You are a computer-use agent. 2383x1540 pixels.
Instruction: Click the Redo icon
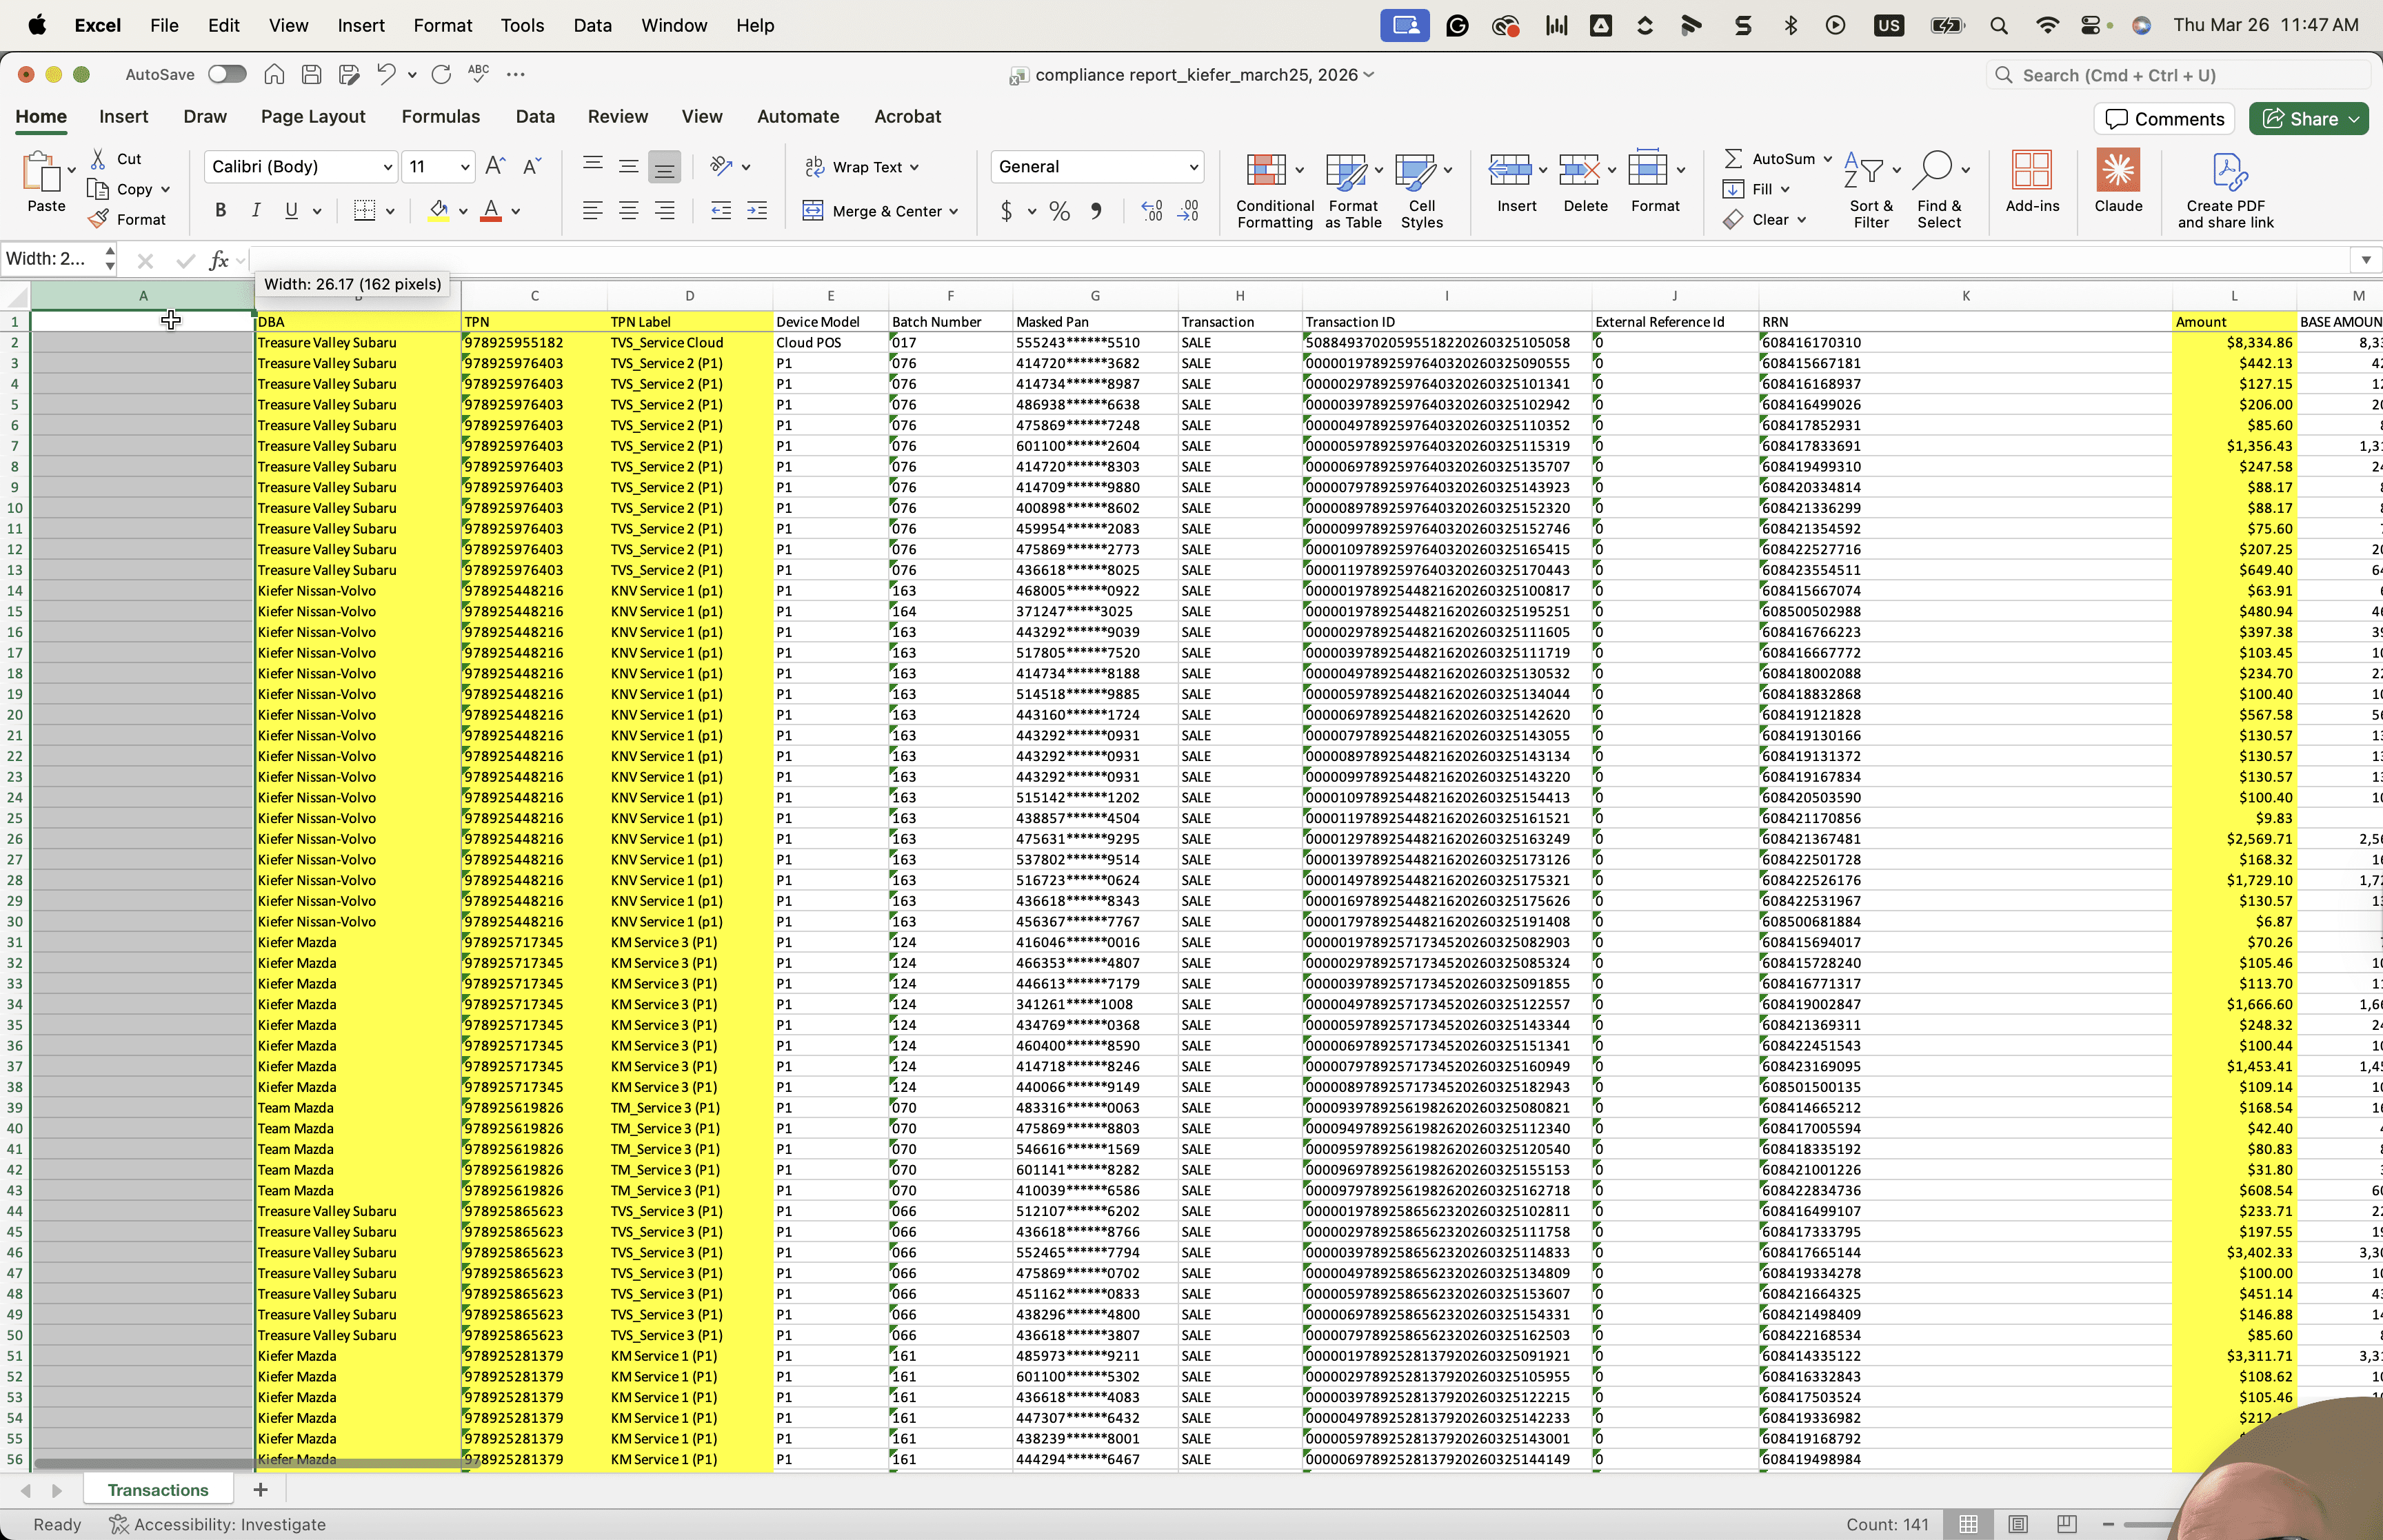point(441,74)
